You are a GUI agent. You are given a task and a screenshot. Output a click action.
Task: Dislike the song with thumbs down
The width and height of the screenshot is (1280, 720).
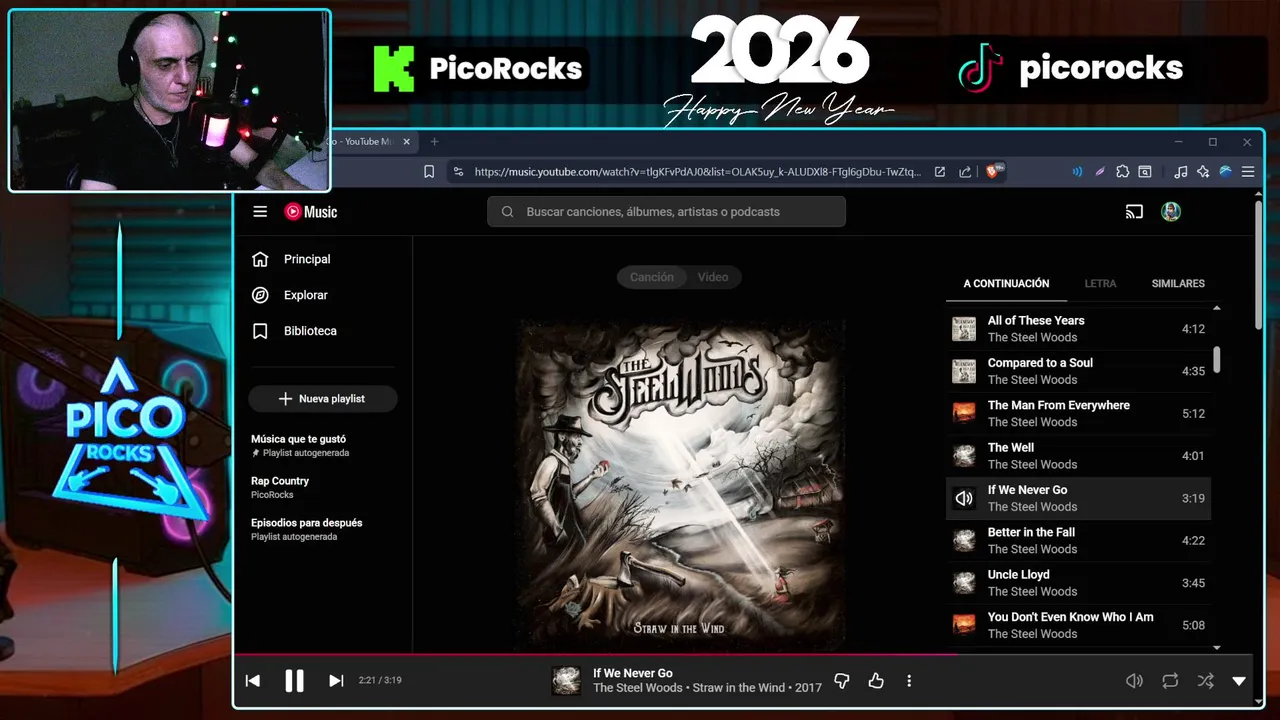(x=842, y=681)
